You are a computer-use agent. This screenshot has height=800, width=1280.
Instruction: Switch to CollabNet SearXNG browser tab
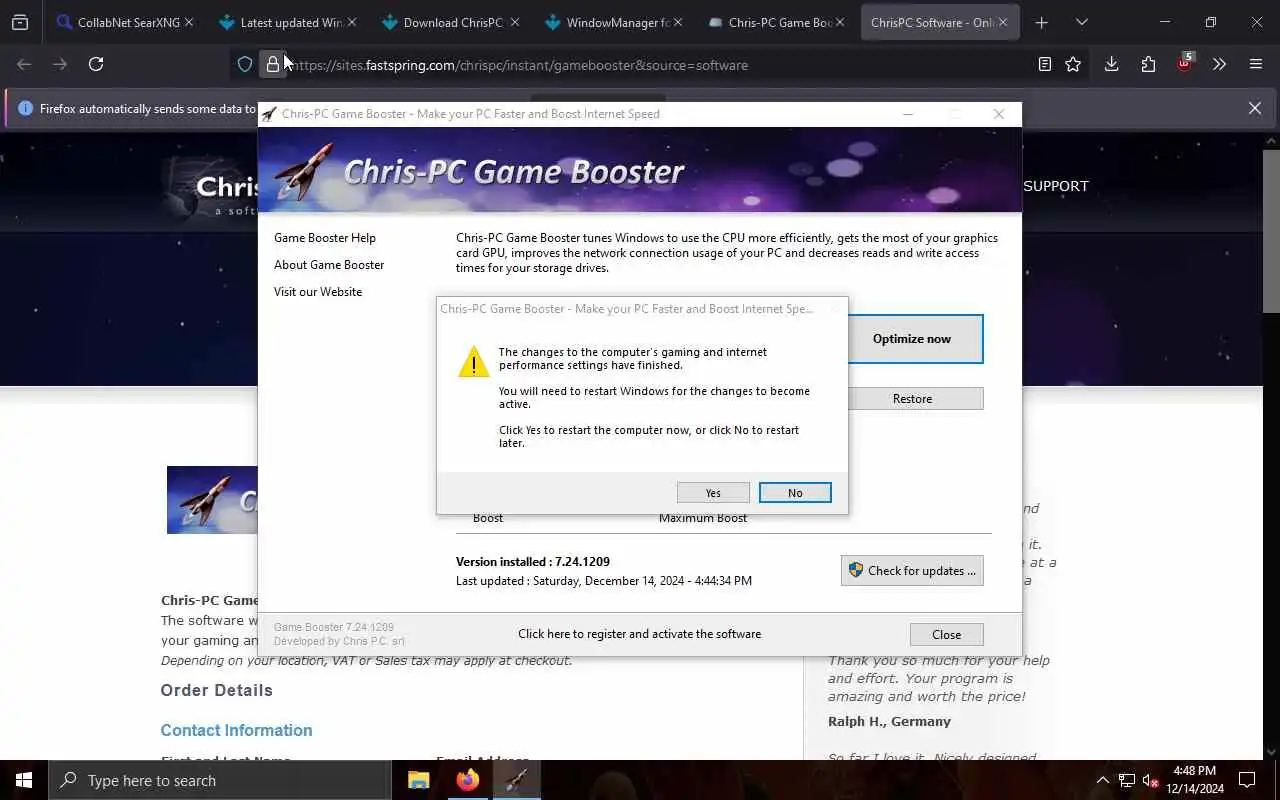tap(125, 22)
